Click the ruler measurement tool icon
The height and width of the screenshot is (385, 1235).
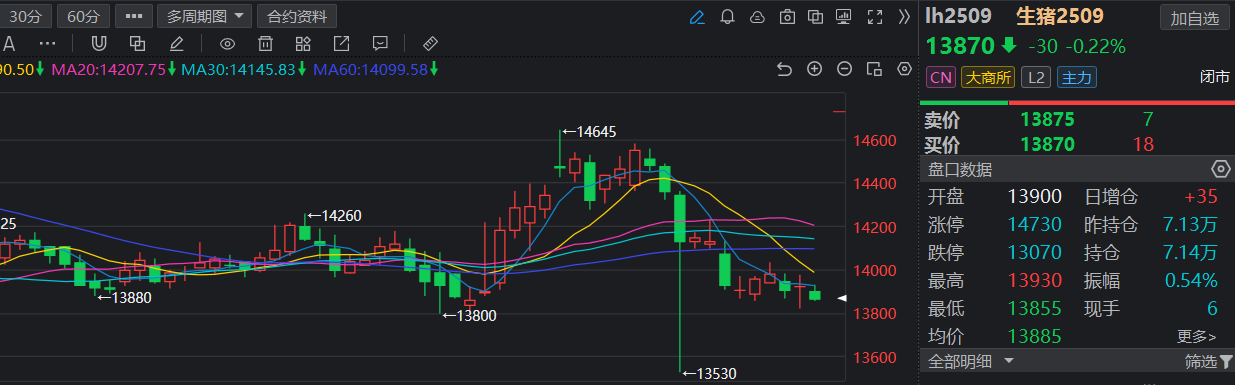pyautogui.click(x=431, y=43)
